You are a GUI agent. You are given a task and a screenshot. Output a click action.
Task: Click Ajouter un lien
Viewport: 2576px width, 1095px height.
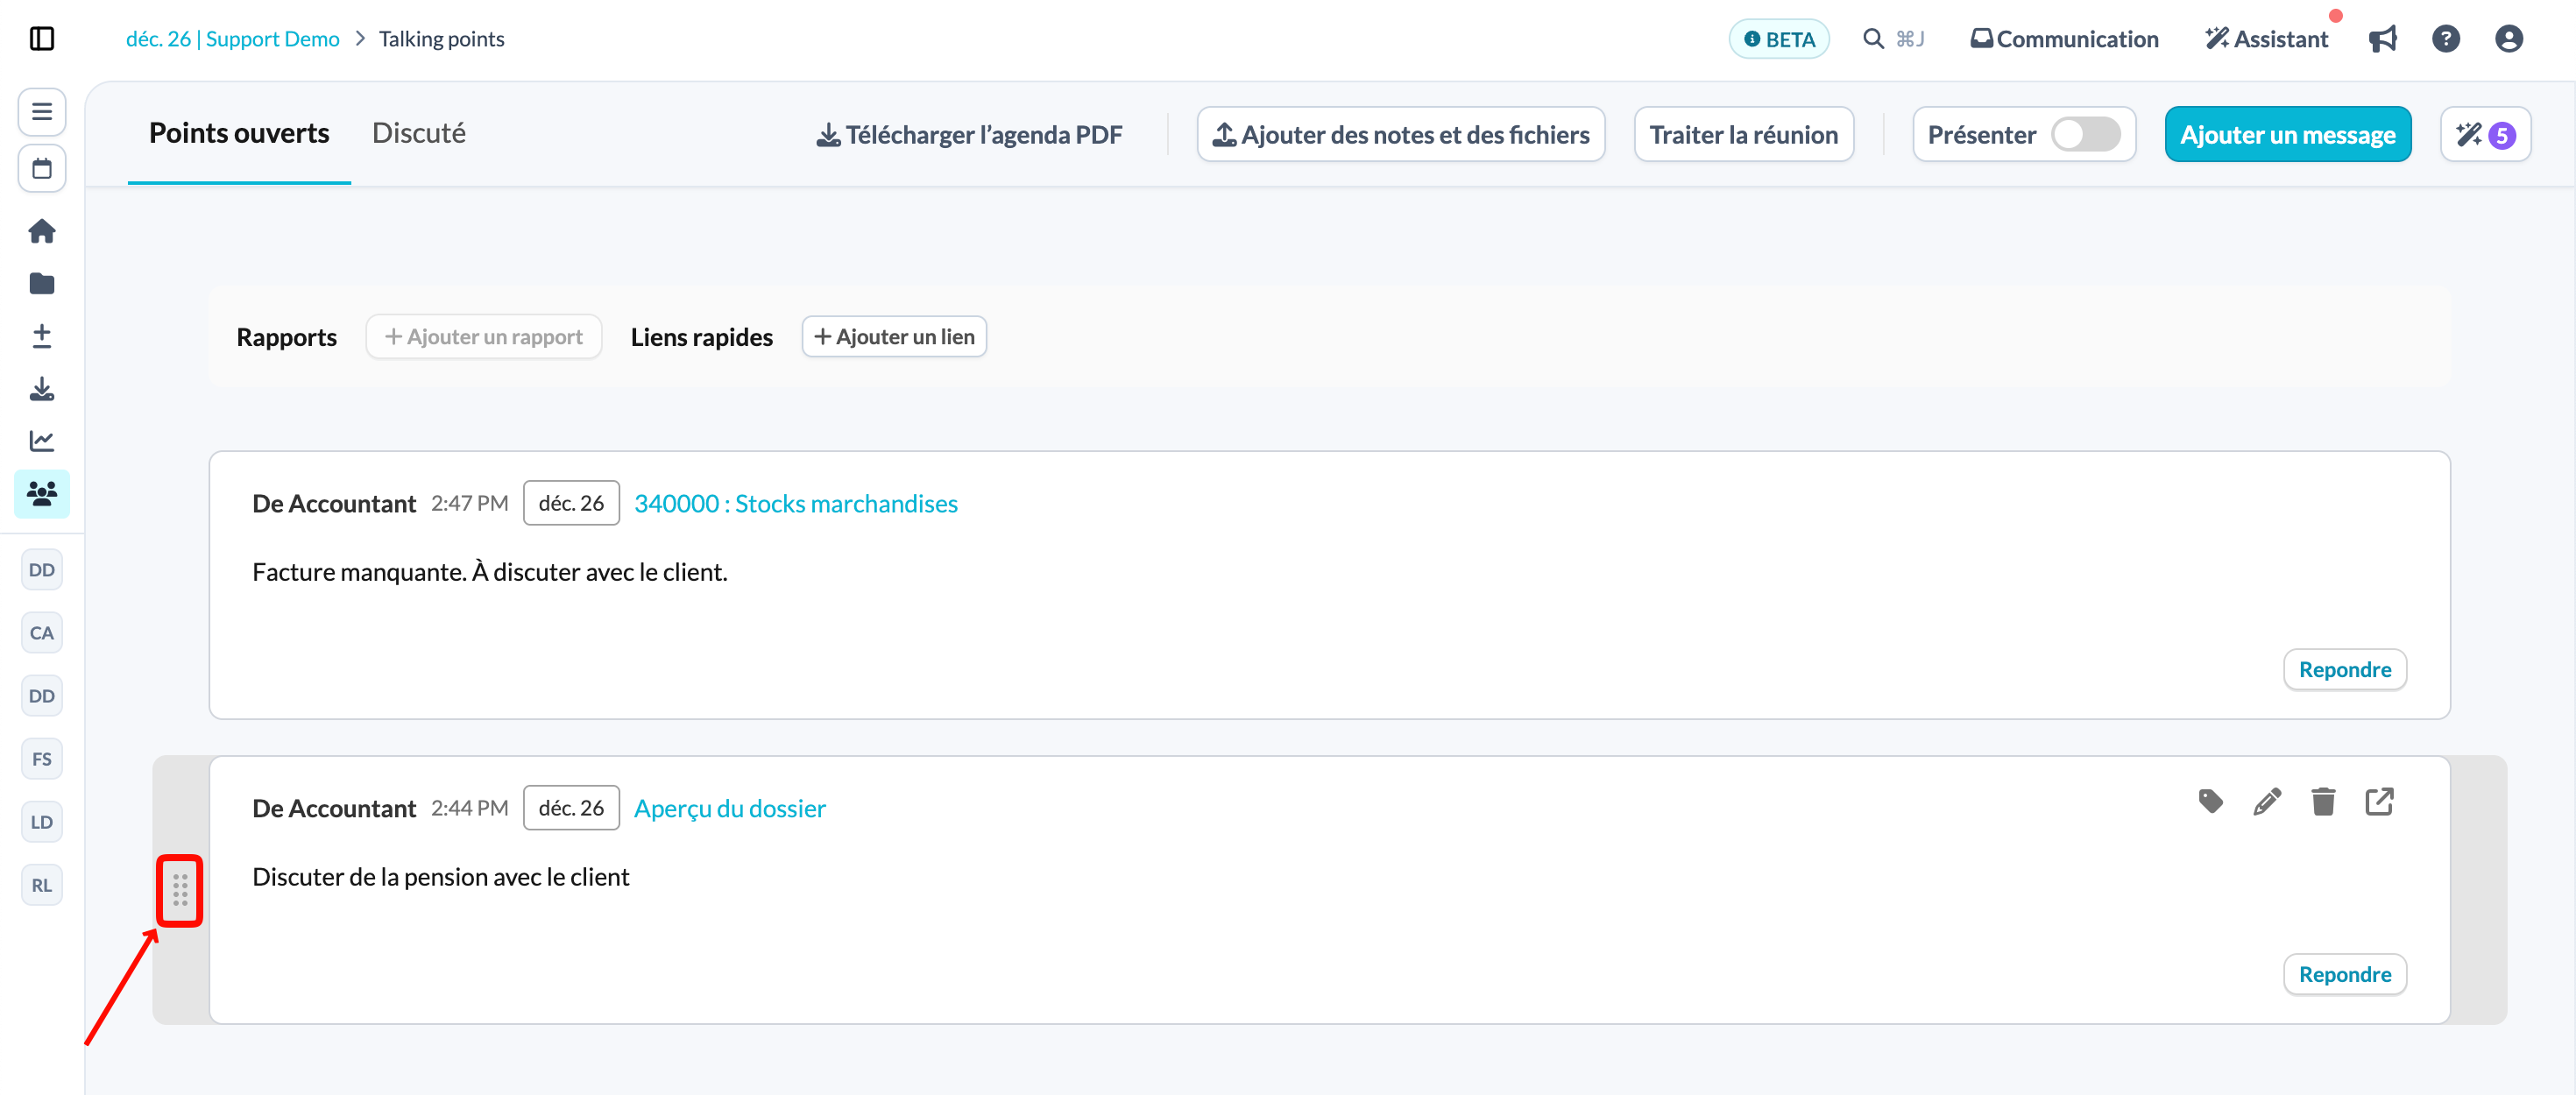894,337
